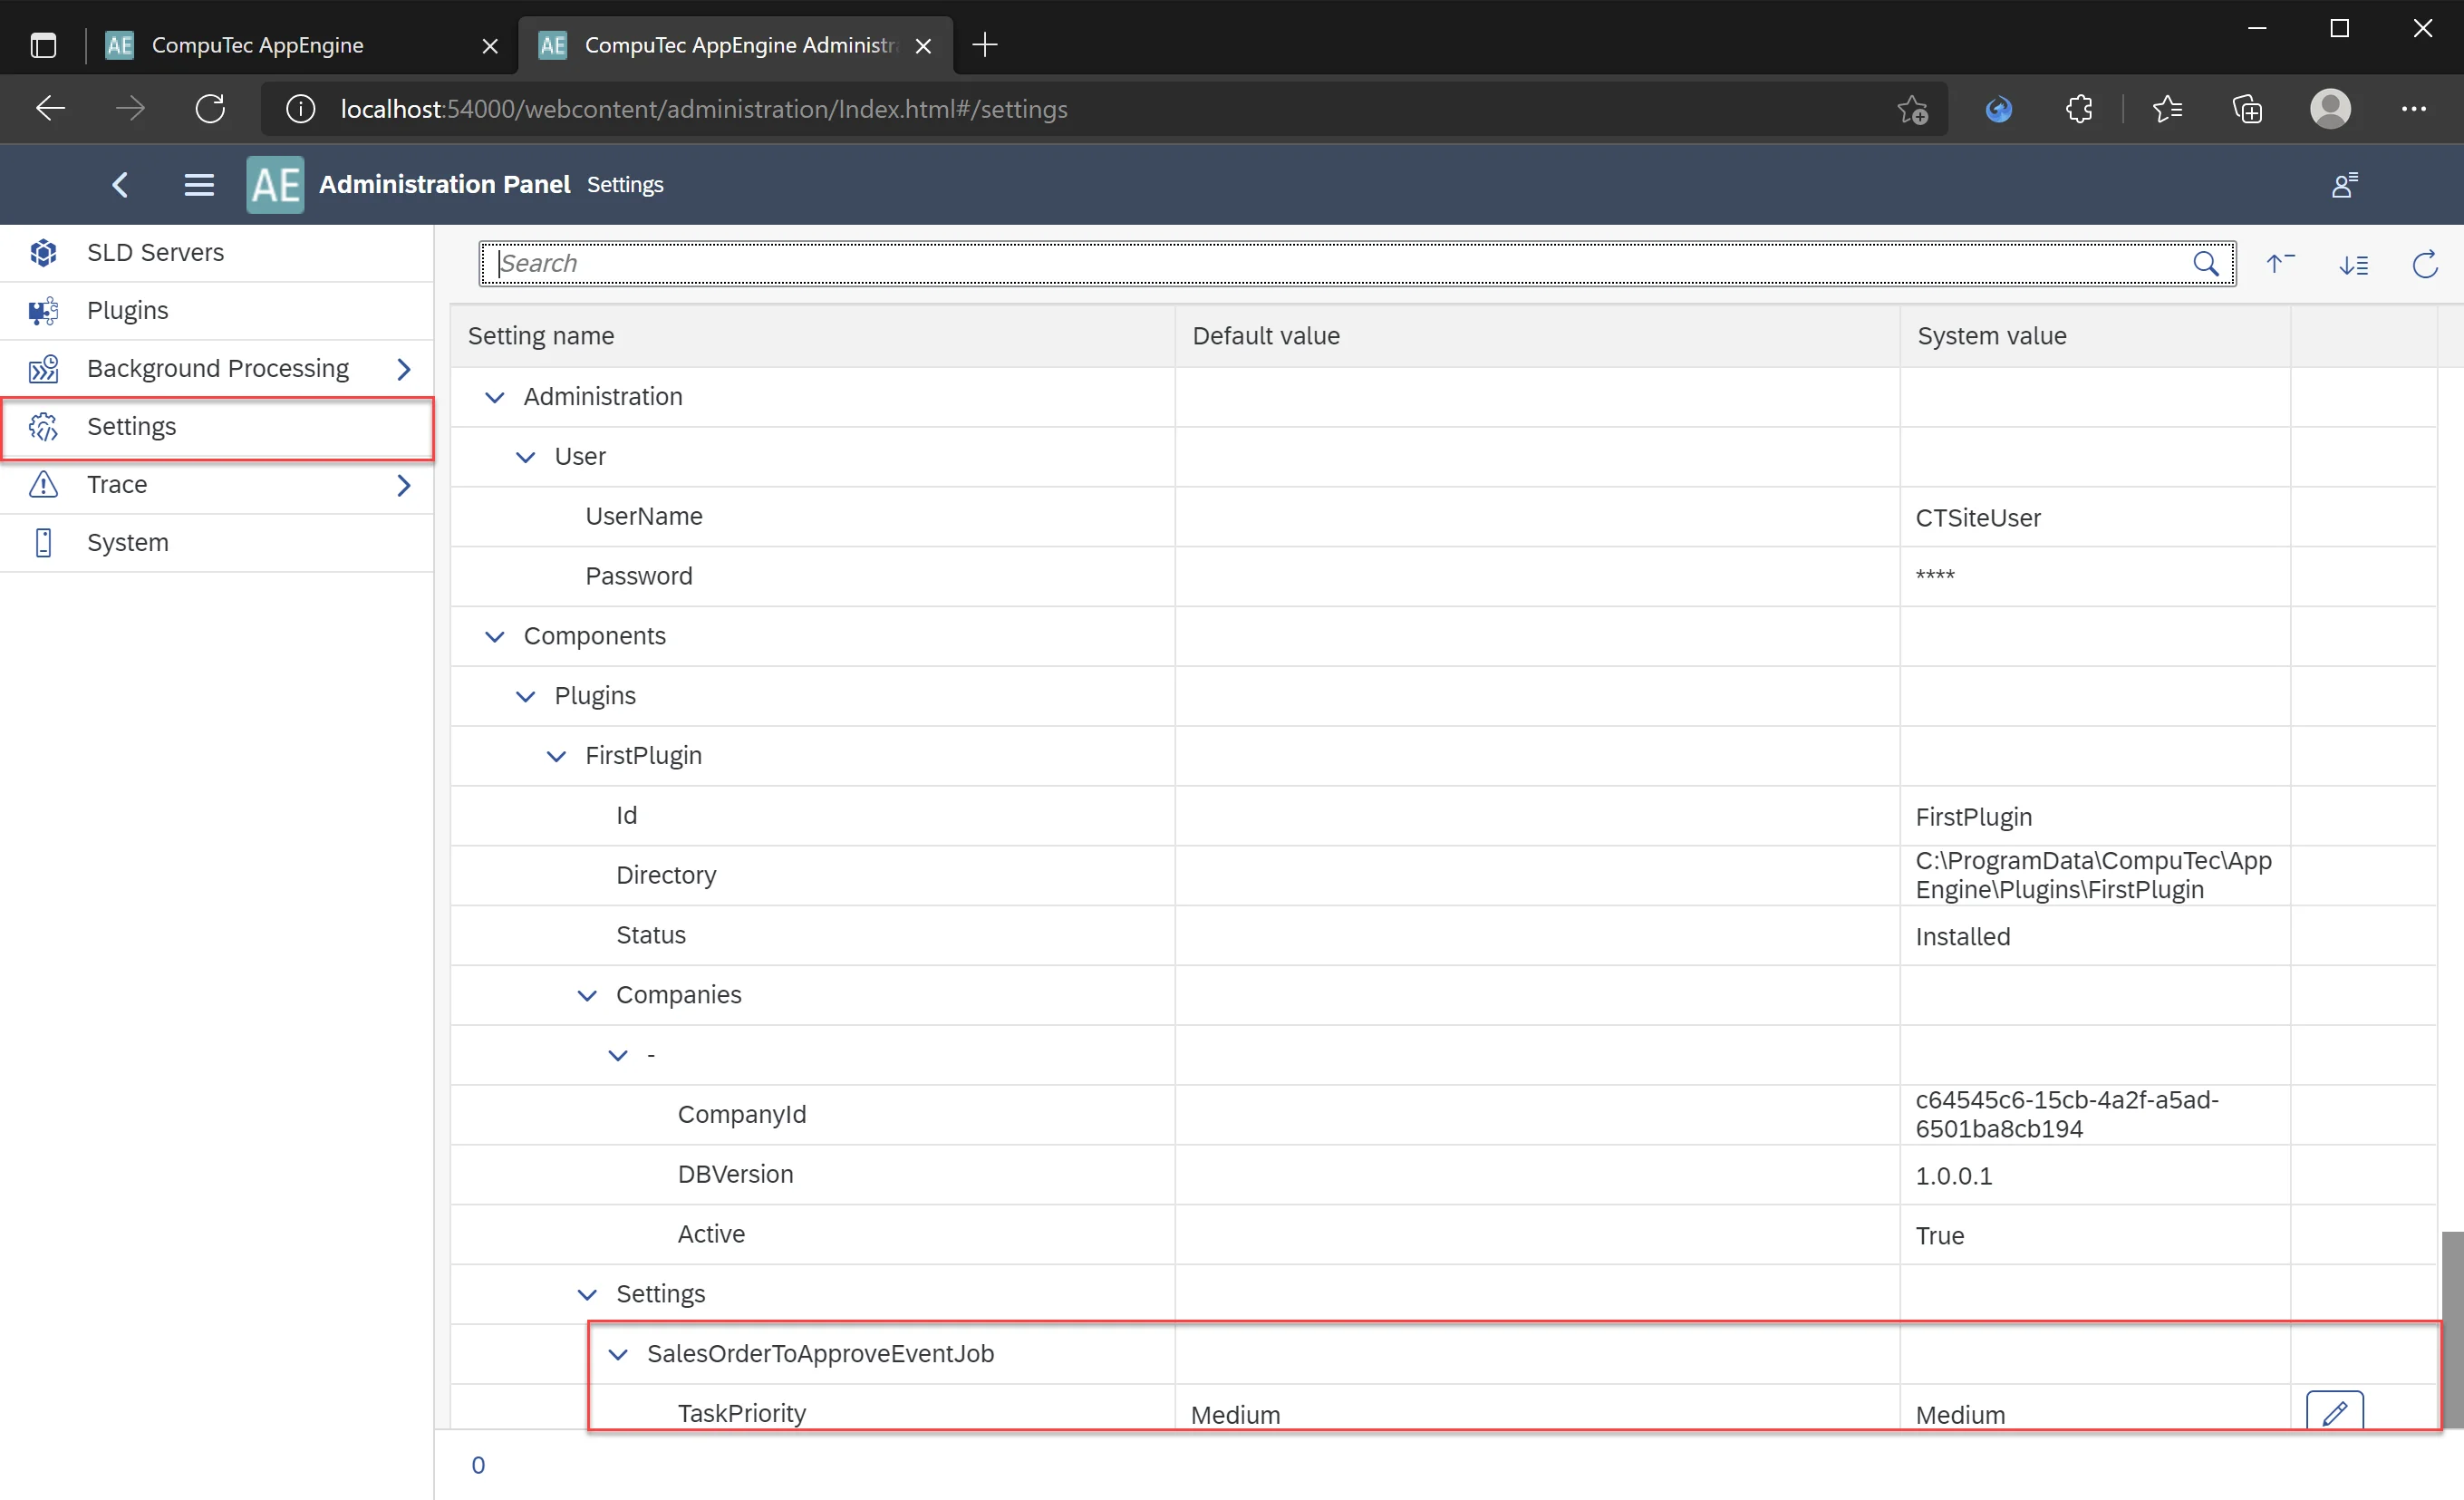2464x1500 pixels.
Task: Toggle the Components section collapse arrow
Action: pos(497,635)
